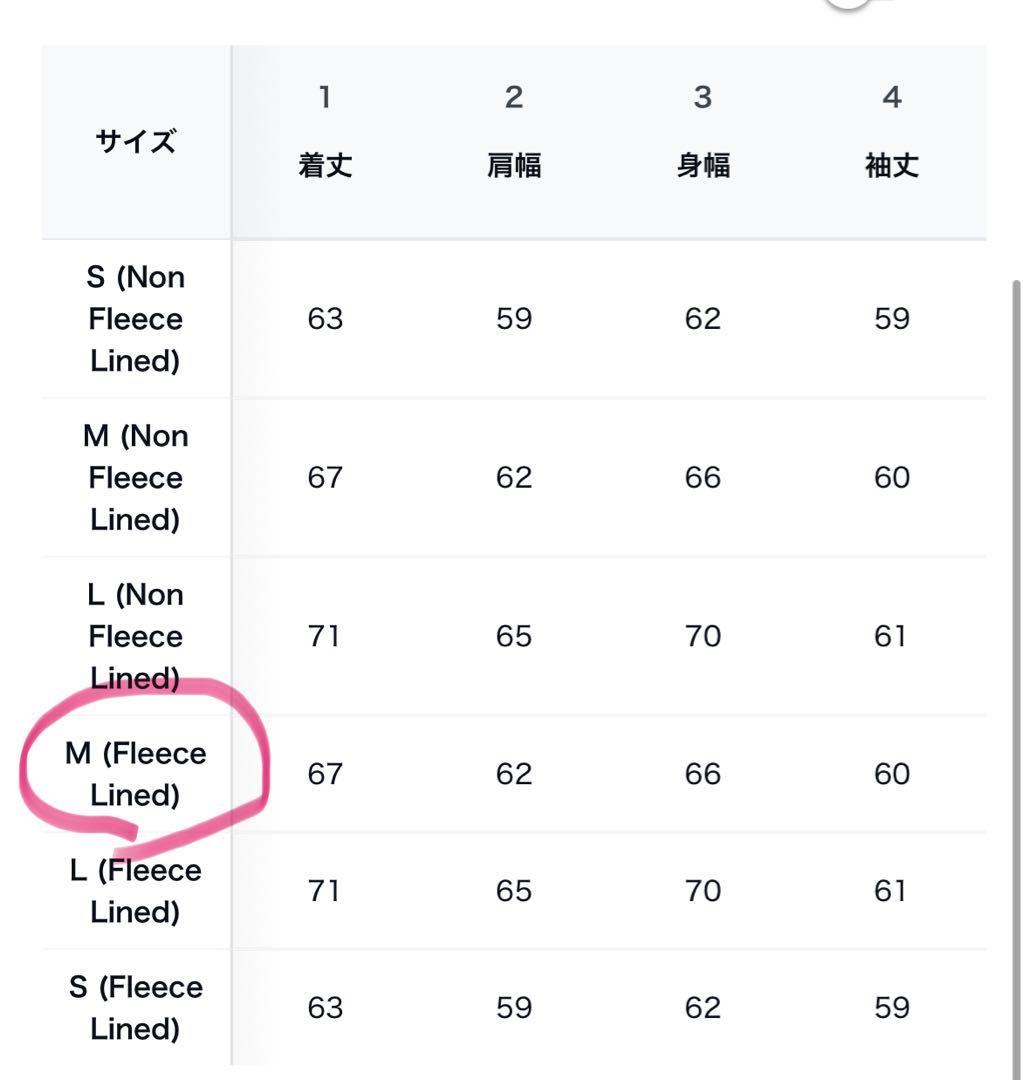Pick the S (Fleece Lined) row label
This screenshot has height=1080, width=1029.
coord(136,1008)
